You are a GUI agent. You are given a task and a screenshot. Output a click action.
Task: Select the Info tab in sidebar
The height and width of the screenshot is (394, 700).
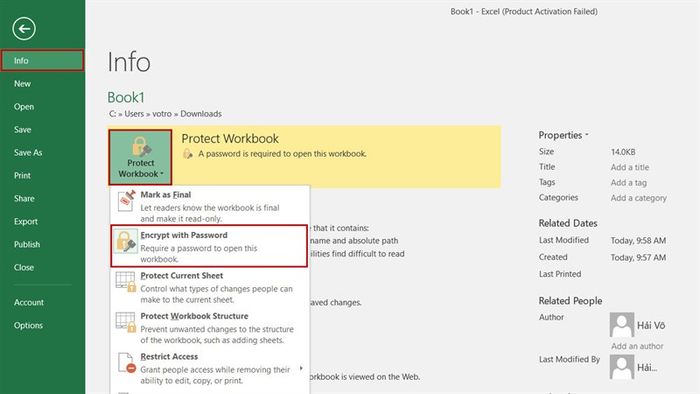tap(42, 60)
